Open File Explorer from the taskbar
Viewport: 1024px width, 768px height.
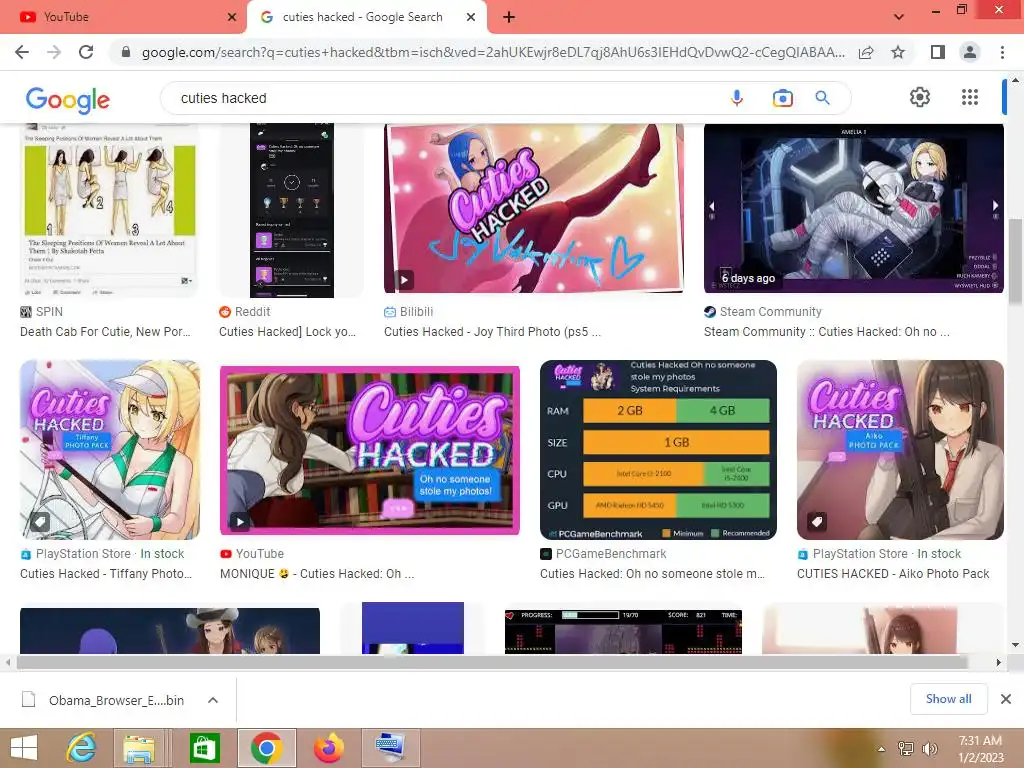tap(139, 748)
